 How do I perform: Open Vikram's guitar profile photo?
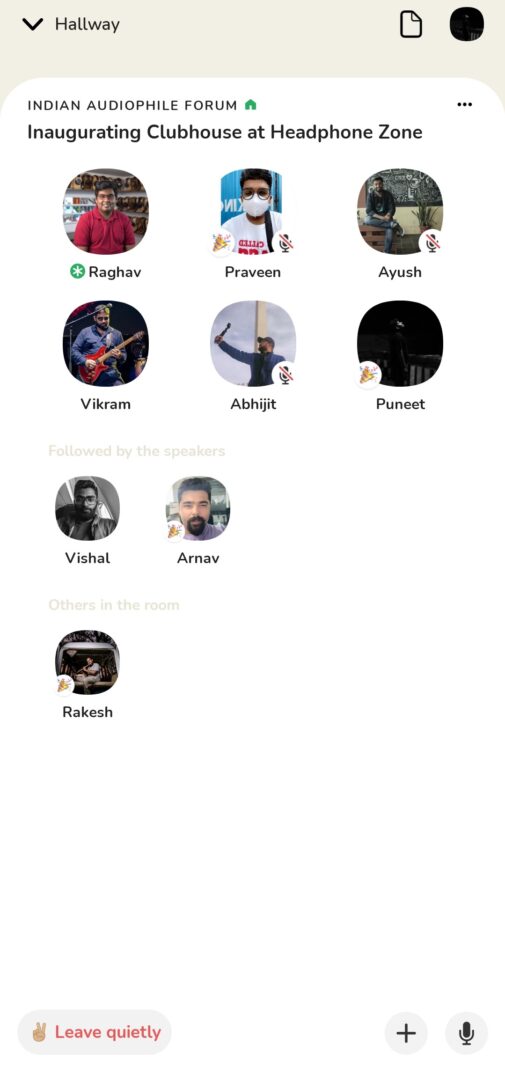click(105, 343)
